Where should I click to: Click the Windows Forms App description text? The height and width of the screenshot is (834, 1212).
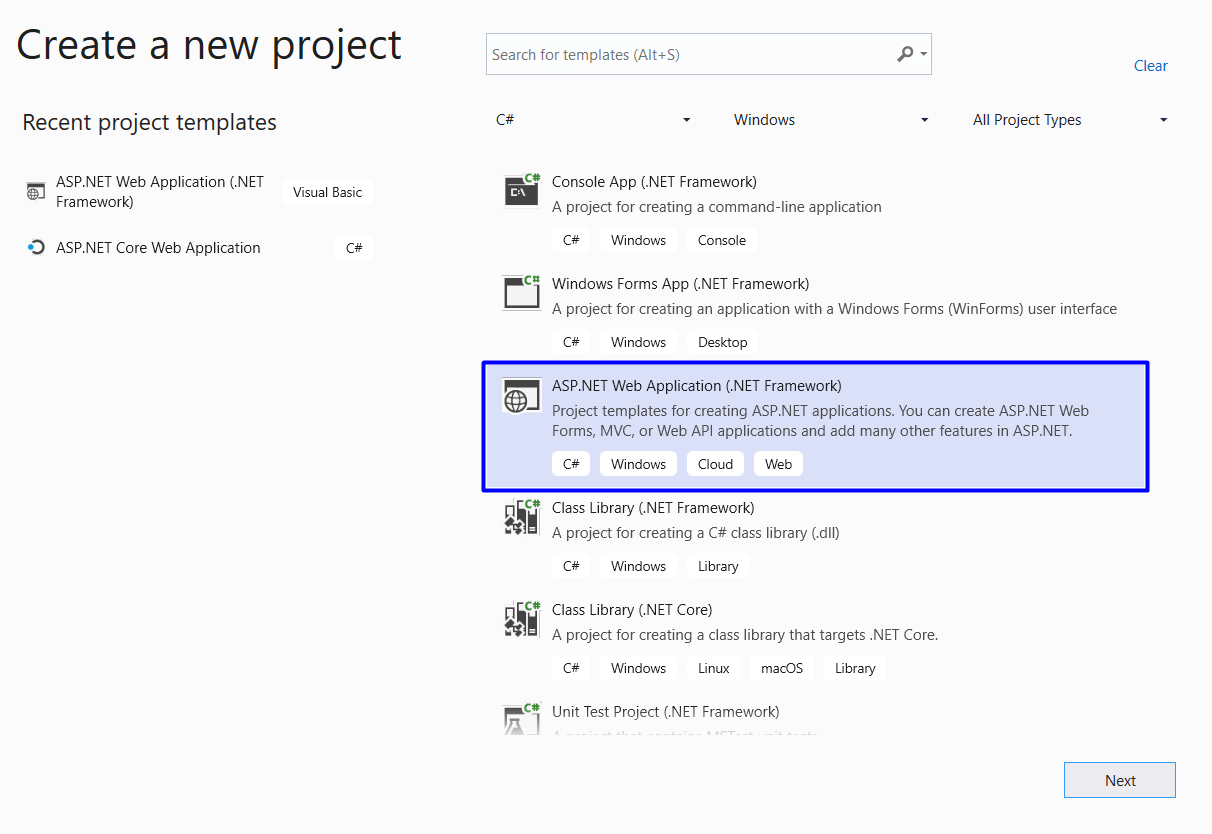coord(835,309)
